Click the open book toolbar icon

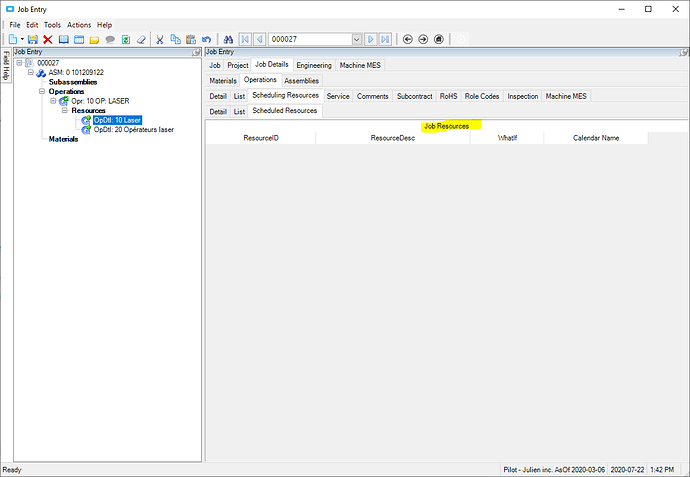tap(64, 39)
